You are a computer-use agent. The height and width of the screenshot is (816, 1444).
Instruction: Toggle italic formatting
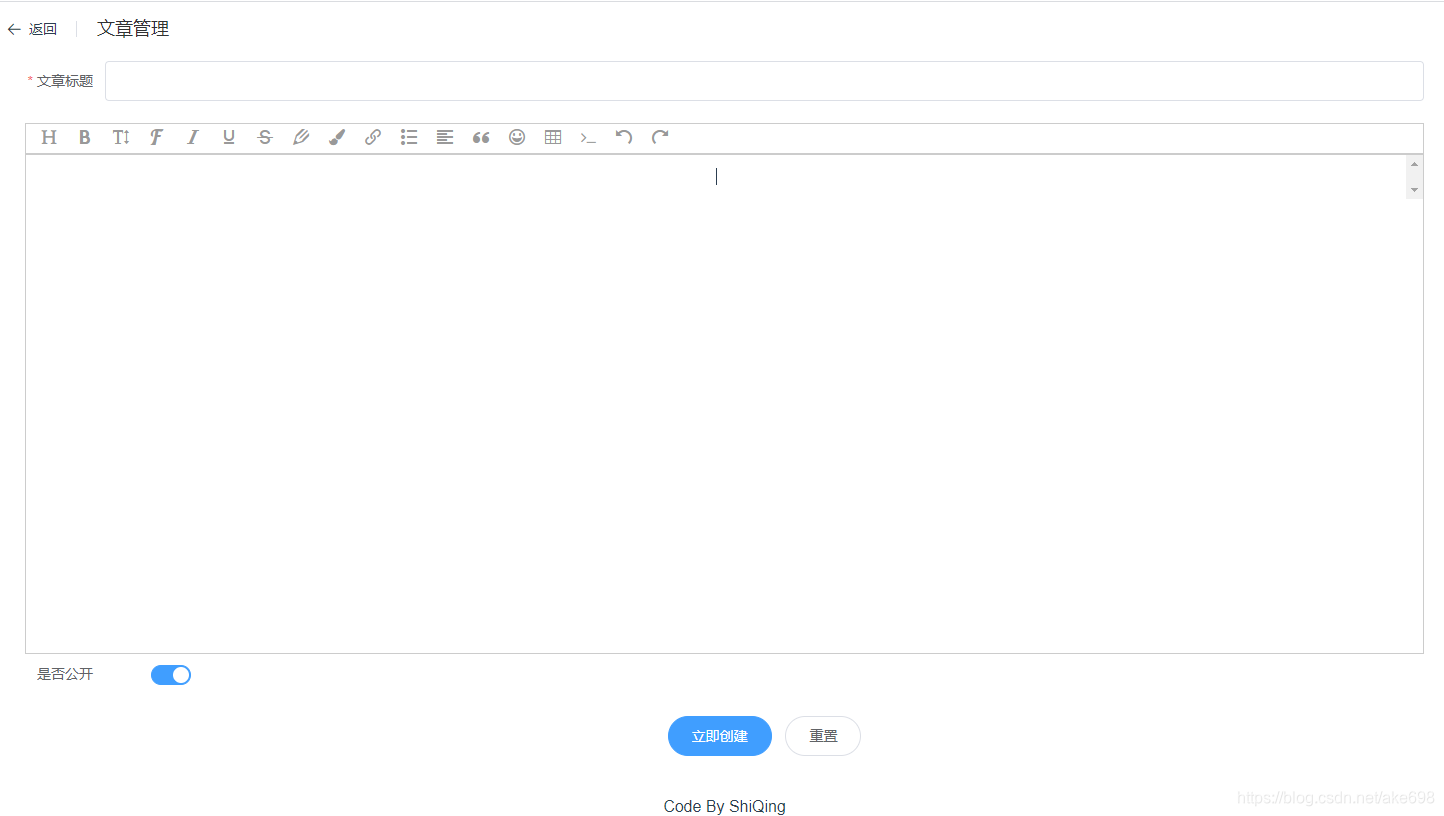[x=193, y=138]
